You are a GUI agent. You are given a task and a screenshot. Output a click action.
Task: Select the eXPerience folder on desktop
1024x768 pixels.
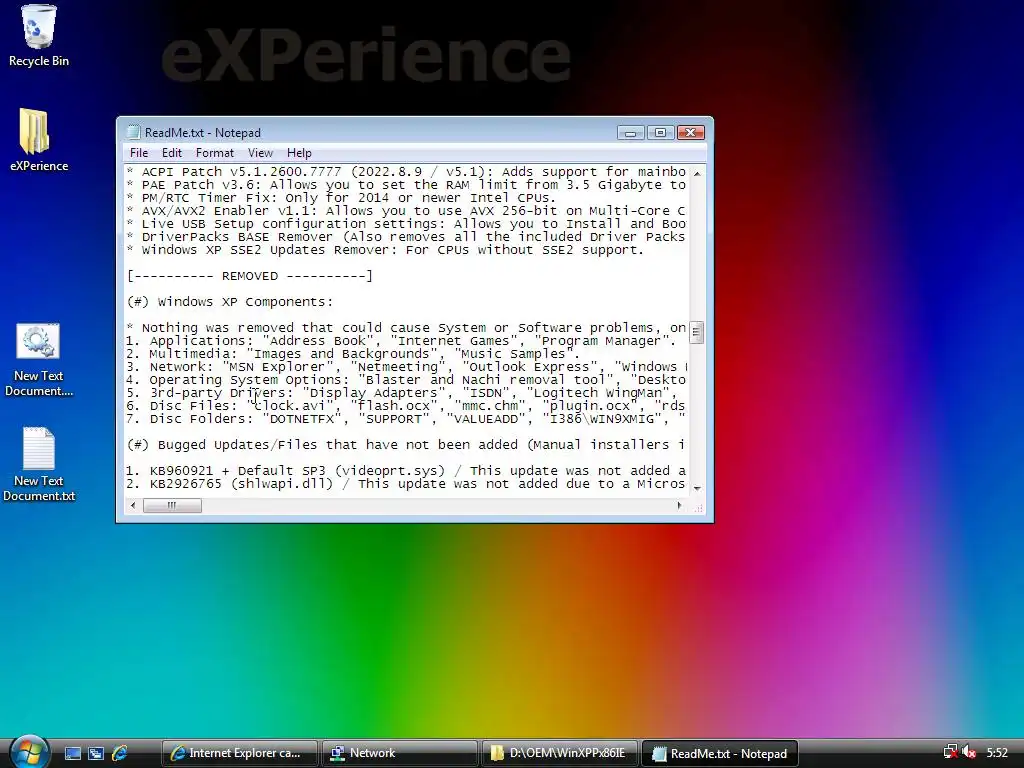[x=39, y=140]
